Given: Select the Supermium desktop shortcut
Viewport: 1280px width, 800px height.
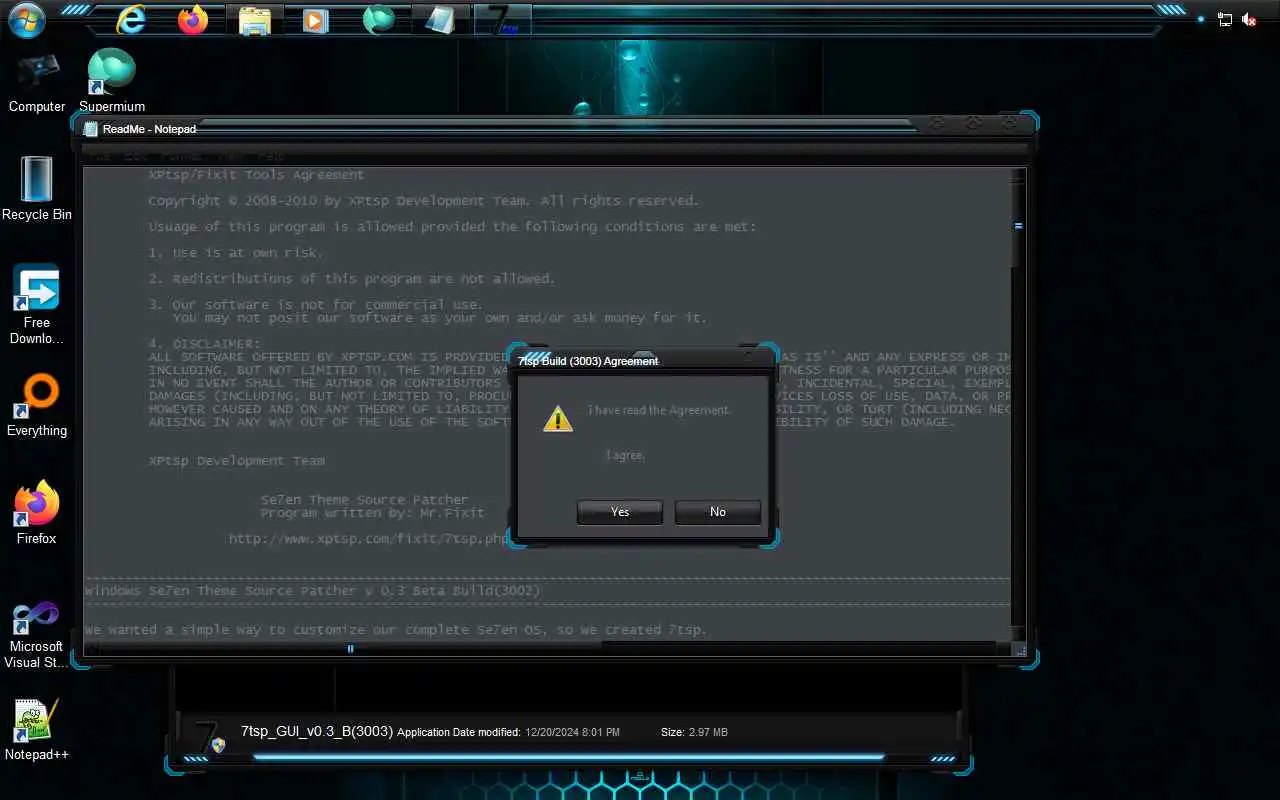Looking at the screenshot, I should [x=112, y=82].
